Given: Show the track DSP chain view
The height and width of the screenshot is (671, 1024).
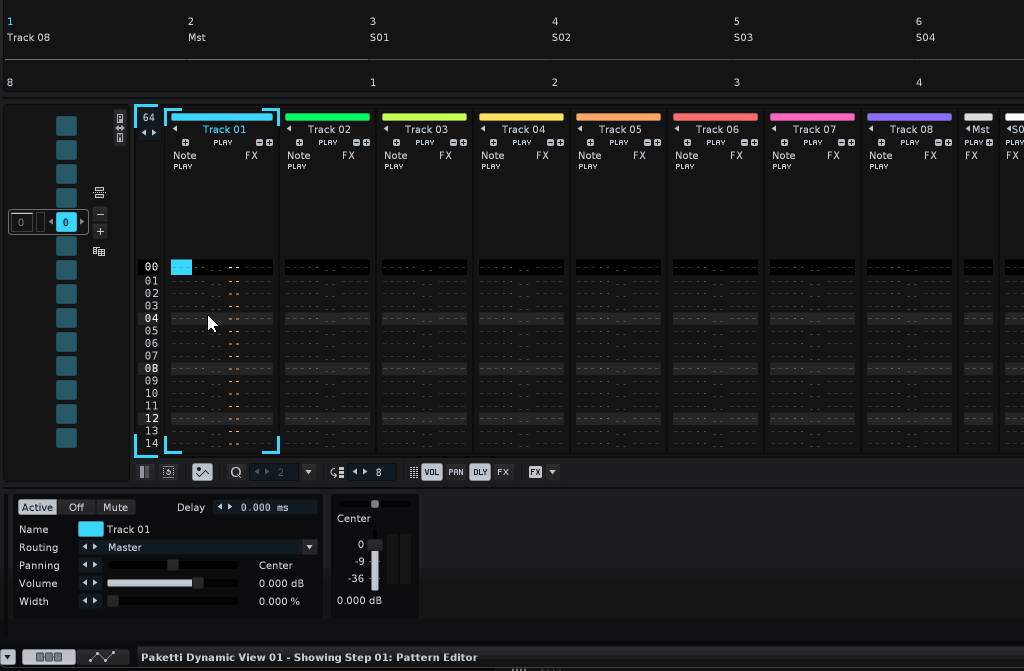Looking at the screenshot, I should pos(49,657).
